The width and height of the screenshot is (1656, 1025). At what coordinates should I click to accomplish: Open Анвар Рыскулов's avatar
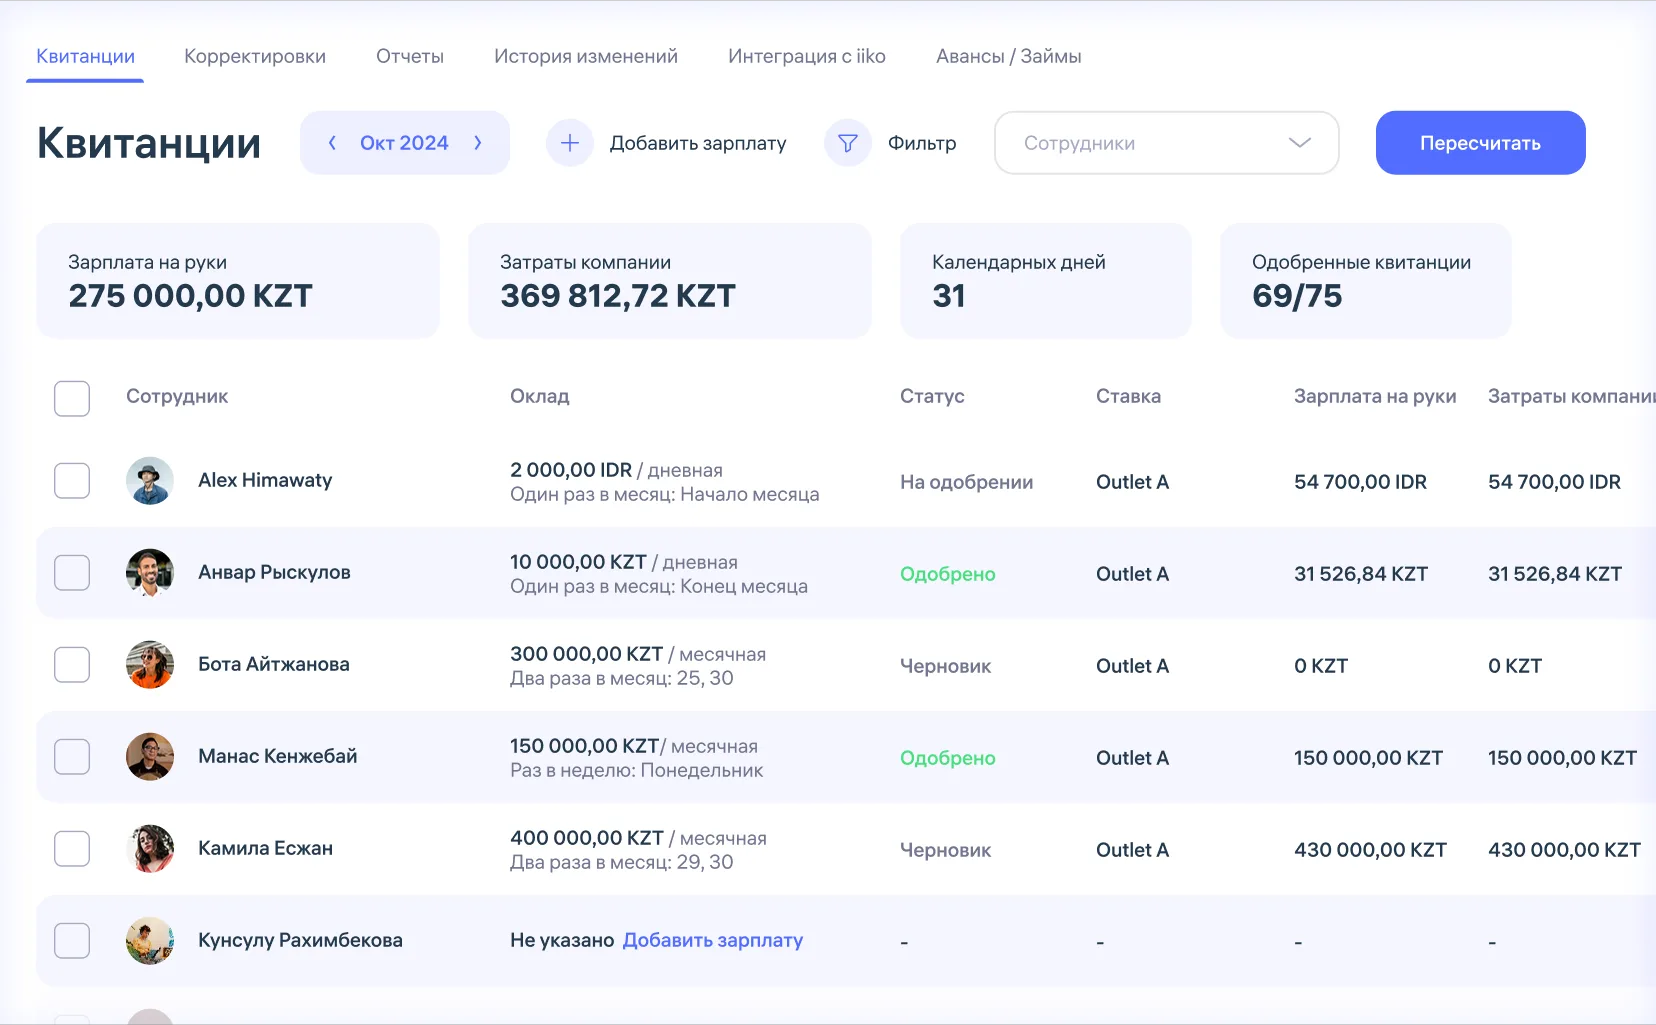coord(150,573)
